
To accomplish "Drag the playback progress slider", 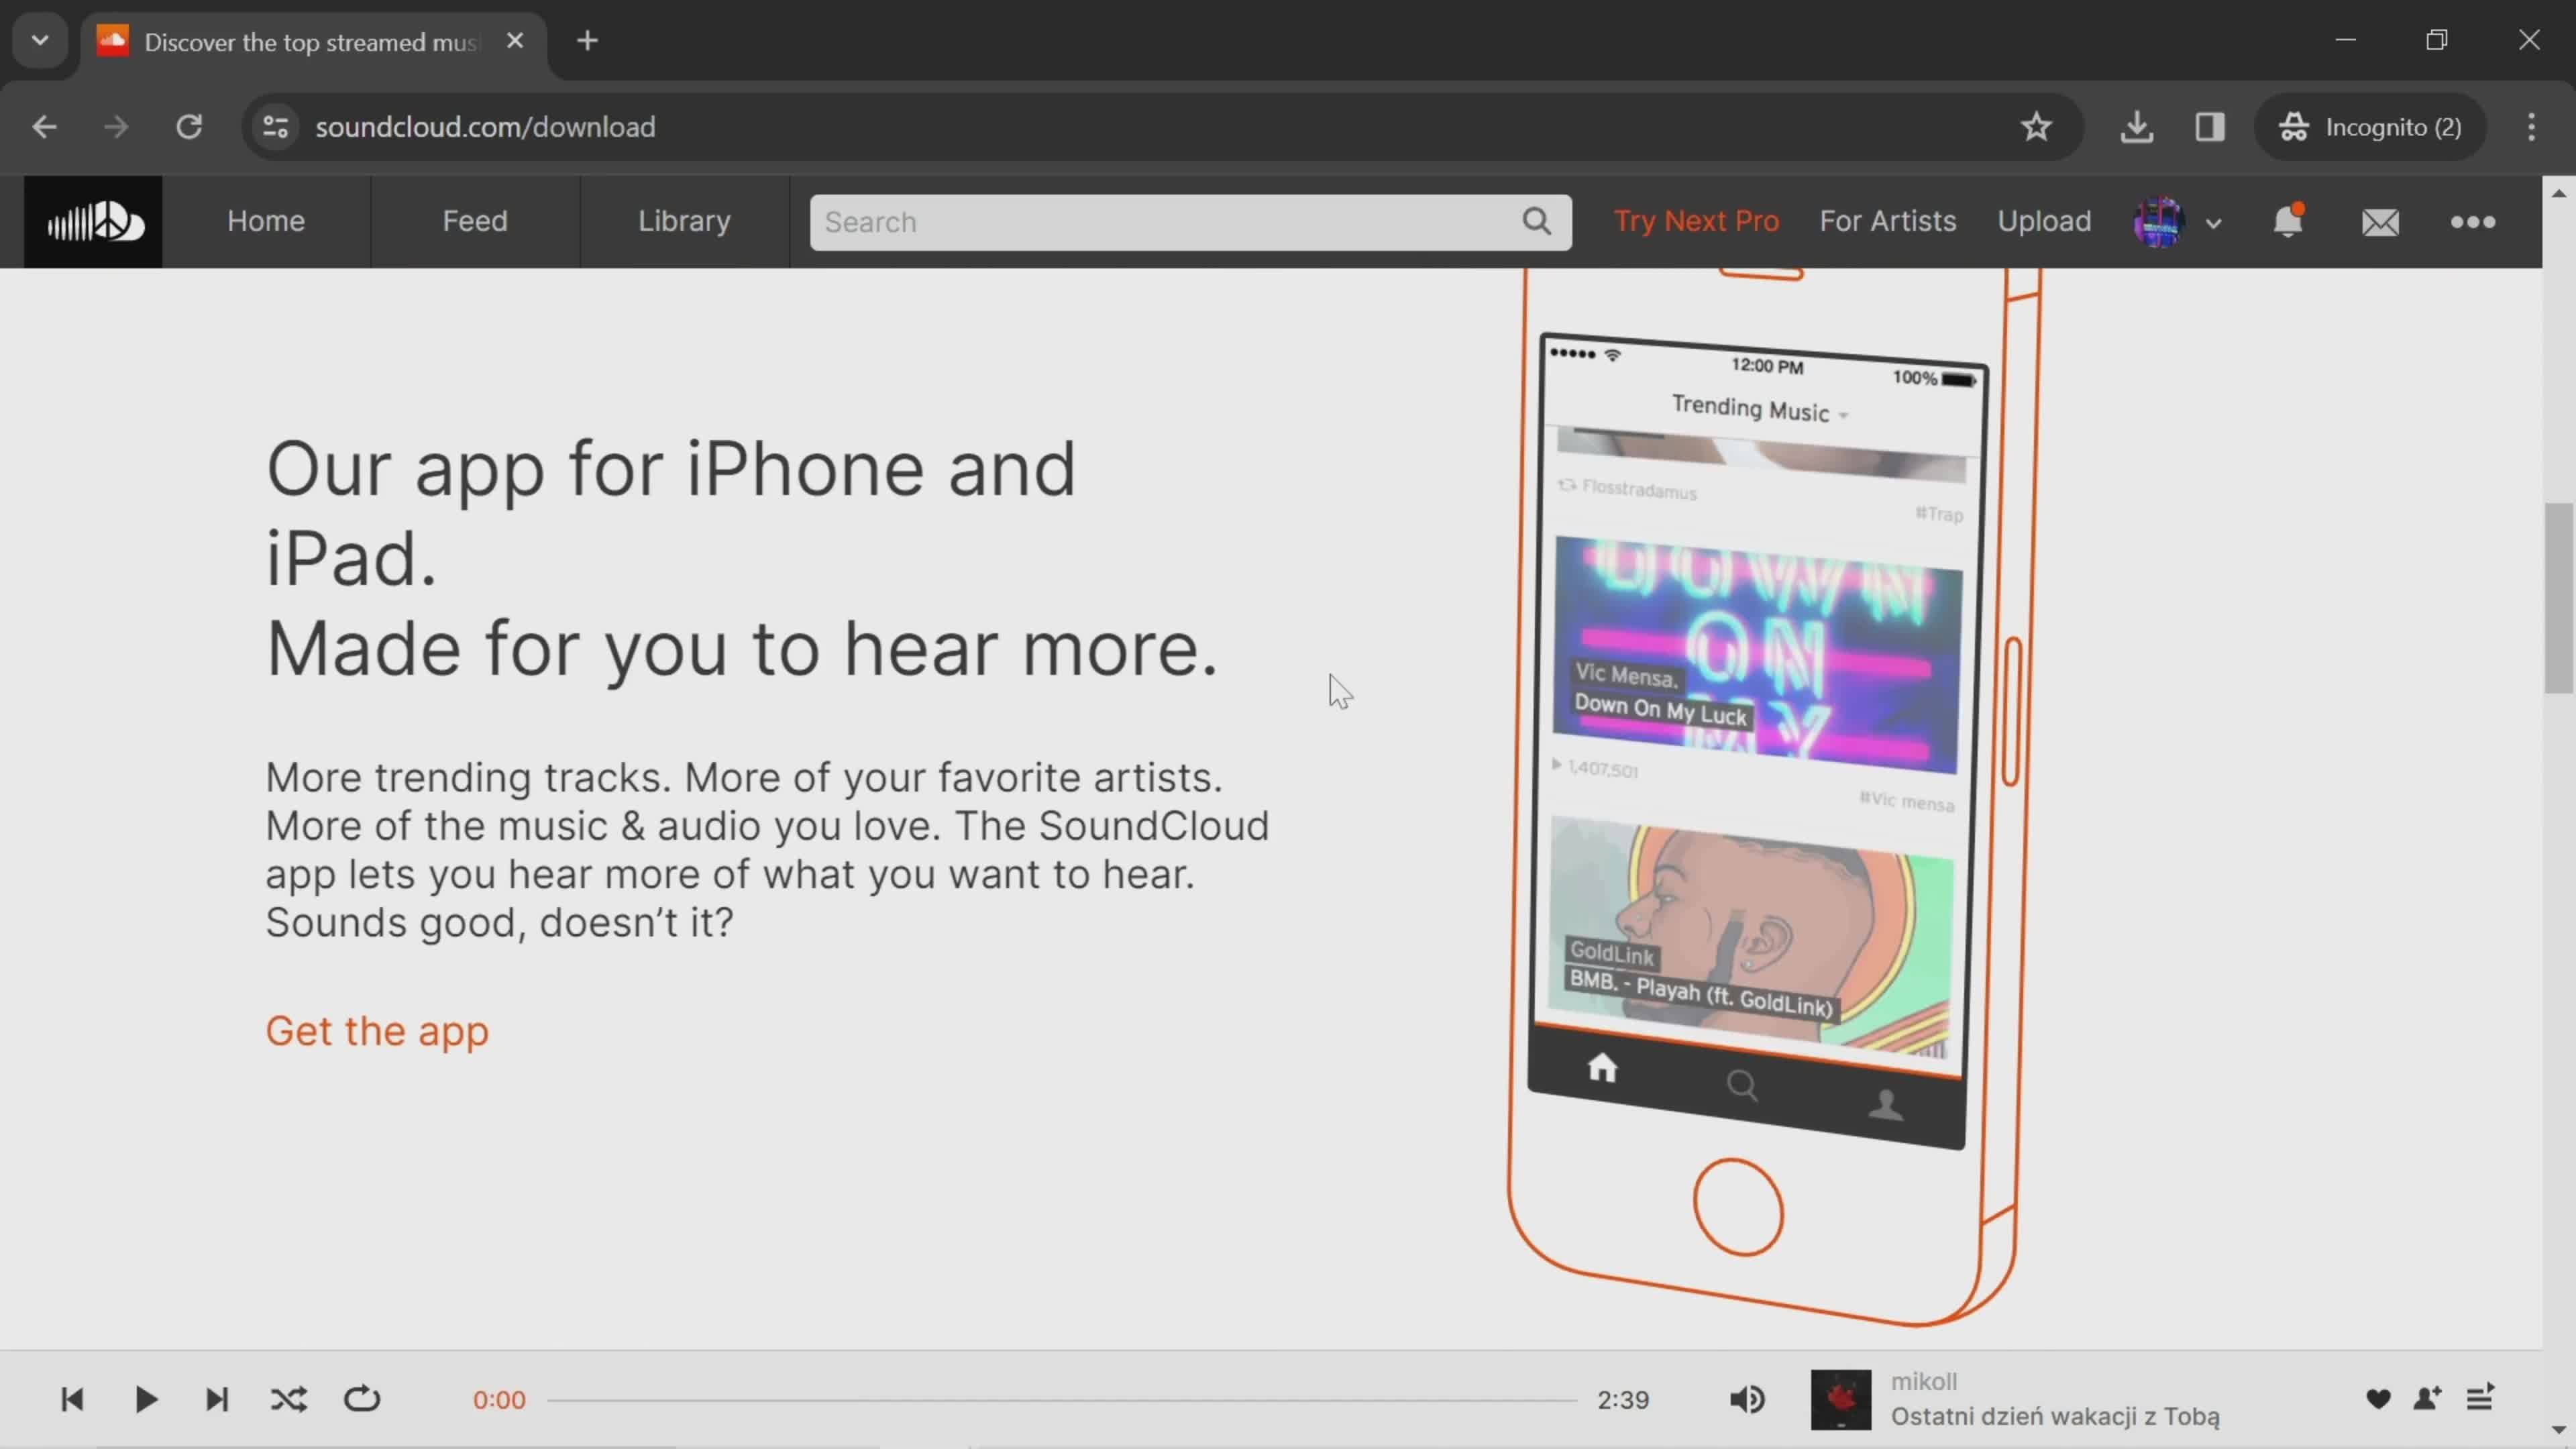I will point(1061,1399).
